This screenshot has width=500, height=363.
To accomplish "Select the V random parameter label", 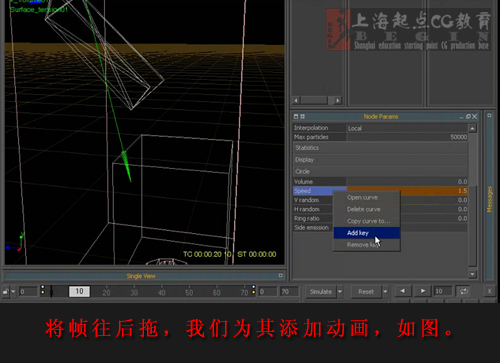I will [306, 200].
